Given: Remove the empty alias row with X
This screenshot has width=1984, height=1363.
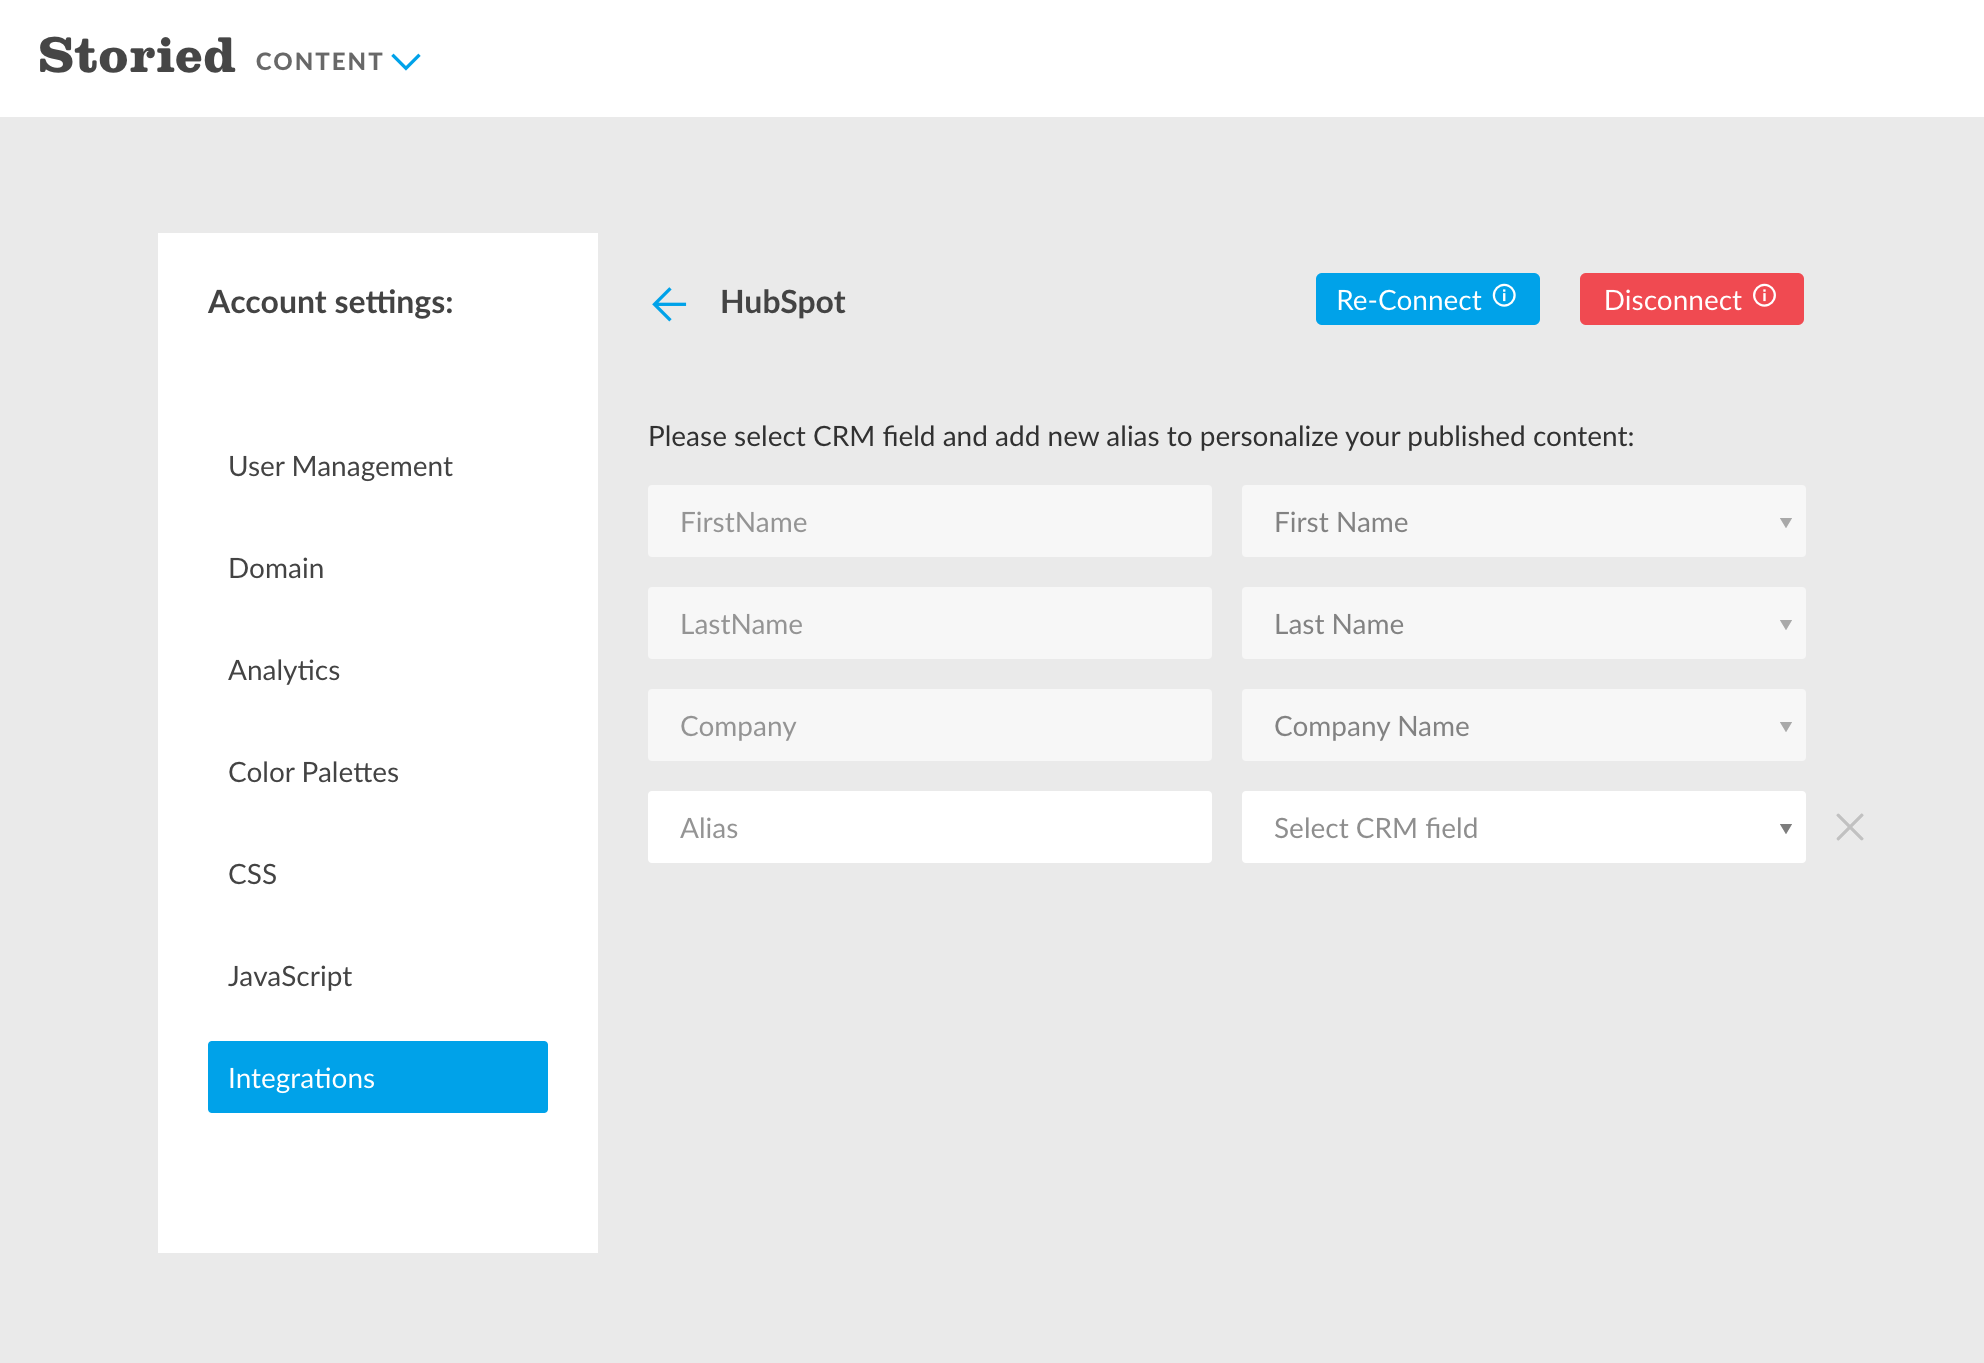Looking at the screenshot, I should (x=1849, y=827).
